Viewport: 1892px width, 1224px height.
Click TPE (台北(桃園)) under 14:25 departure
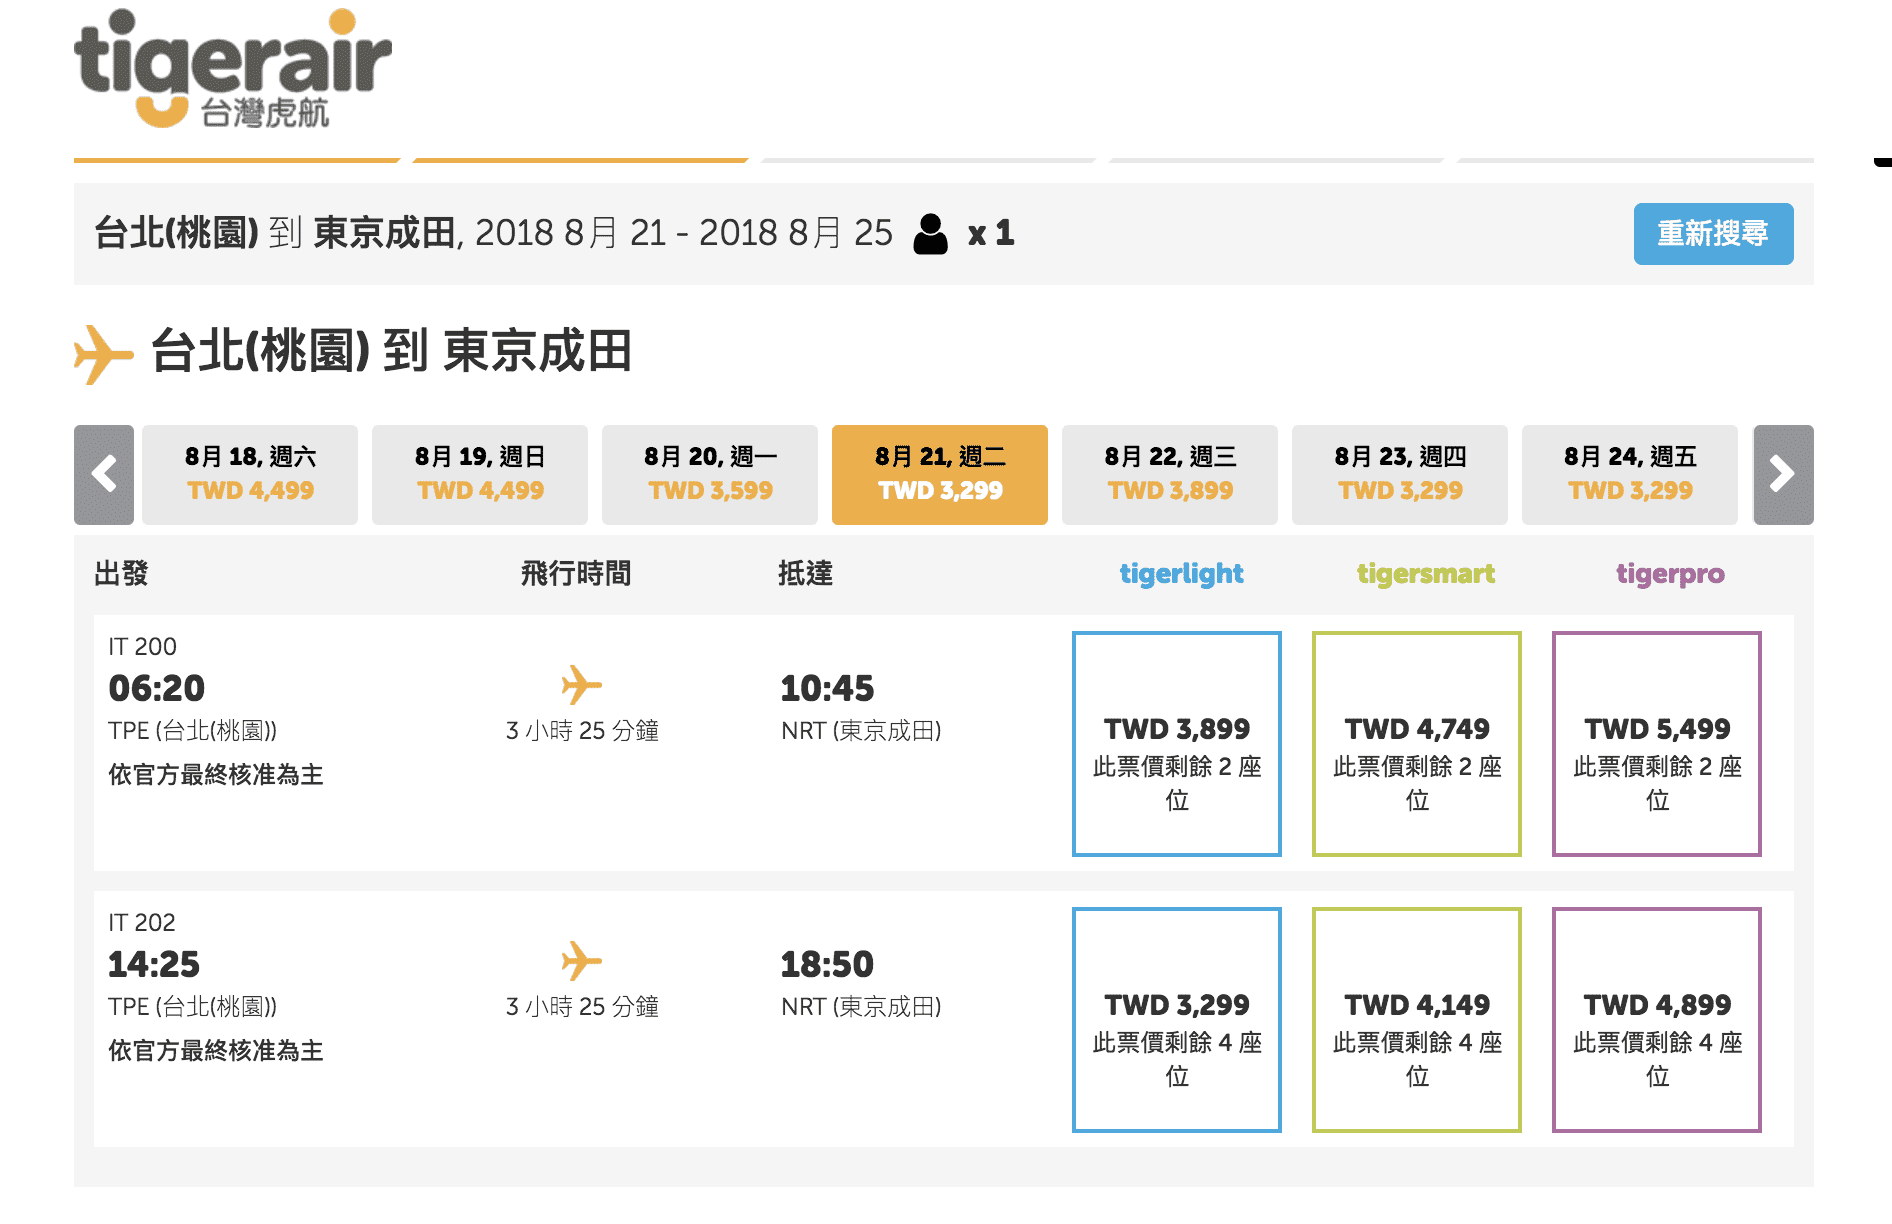click(193, 1007)
